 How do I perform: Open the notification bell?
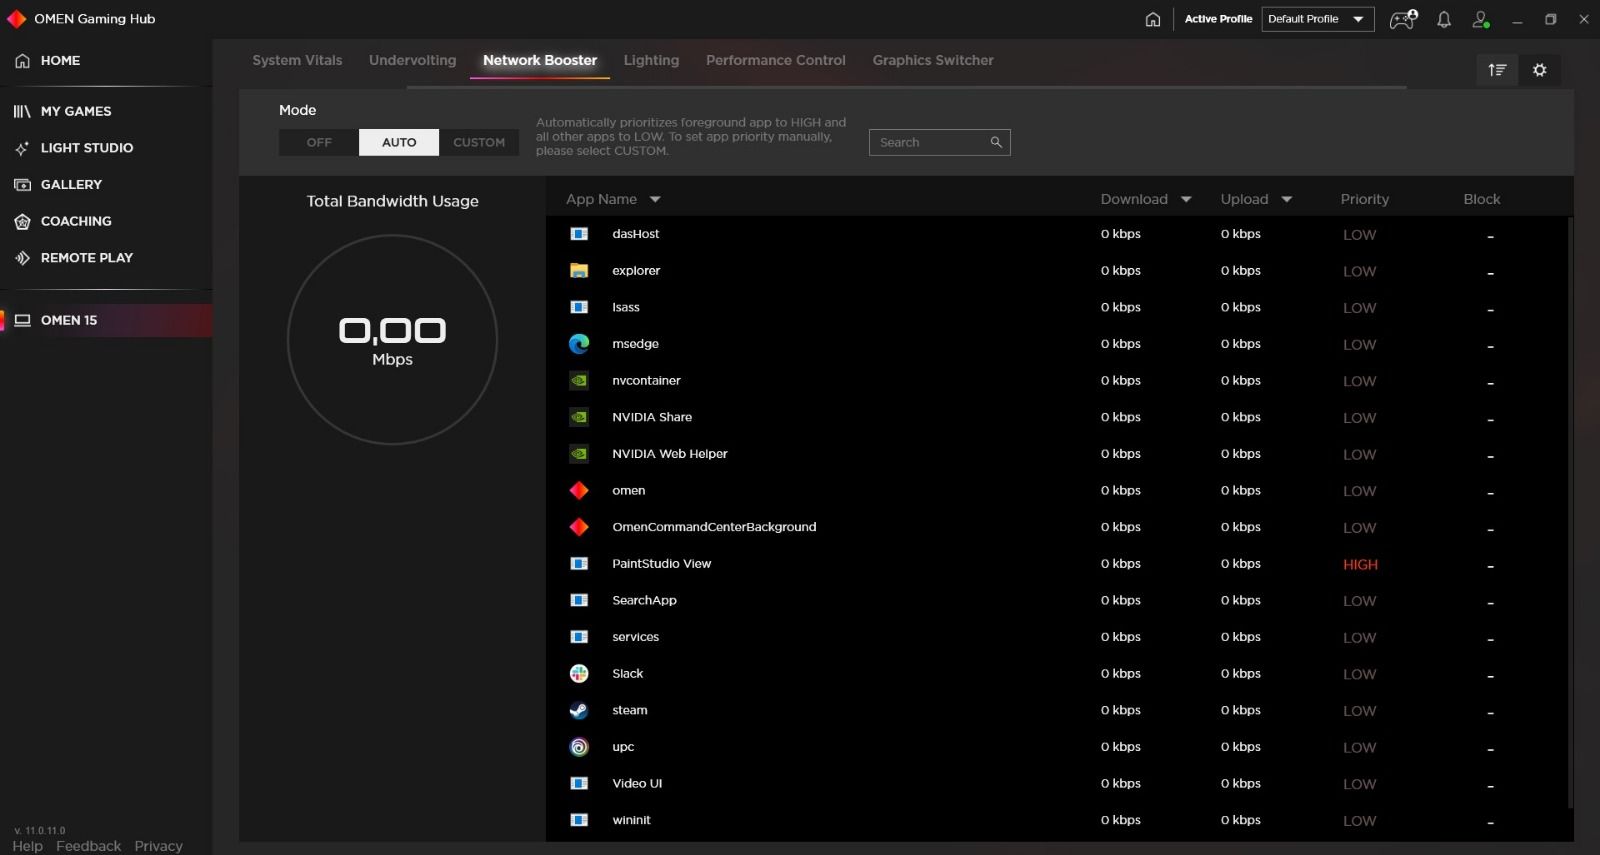(x=1444, y=19)
